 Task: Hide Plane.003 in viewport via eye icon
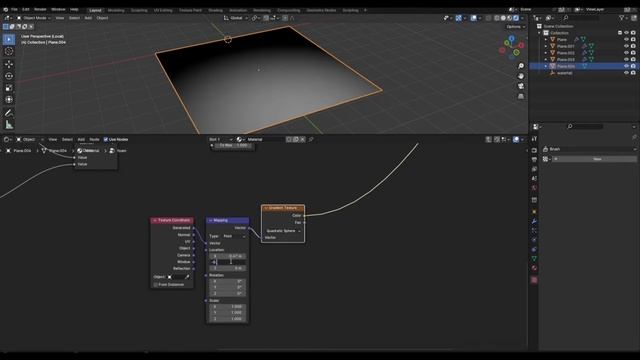click(626, 60)
